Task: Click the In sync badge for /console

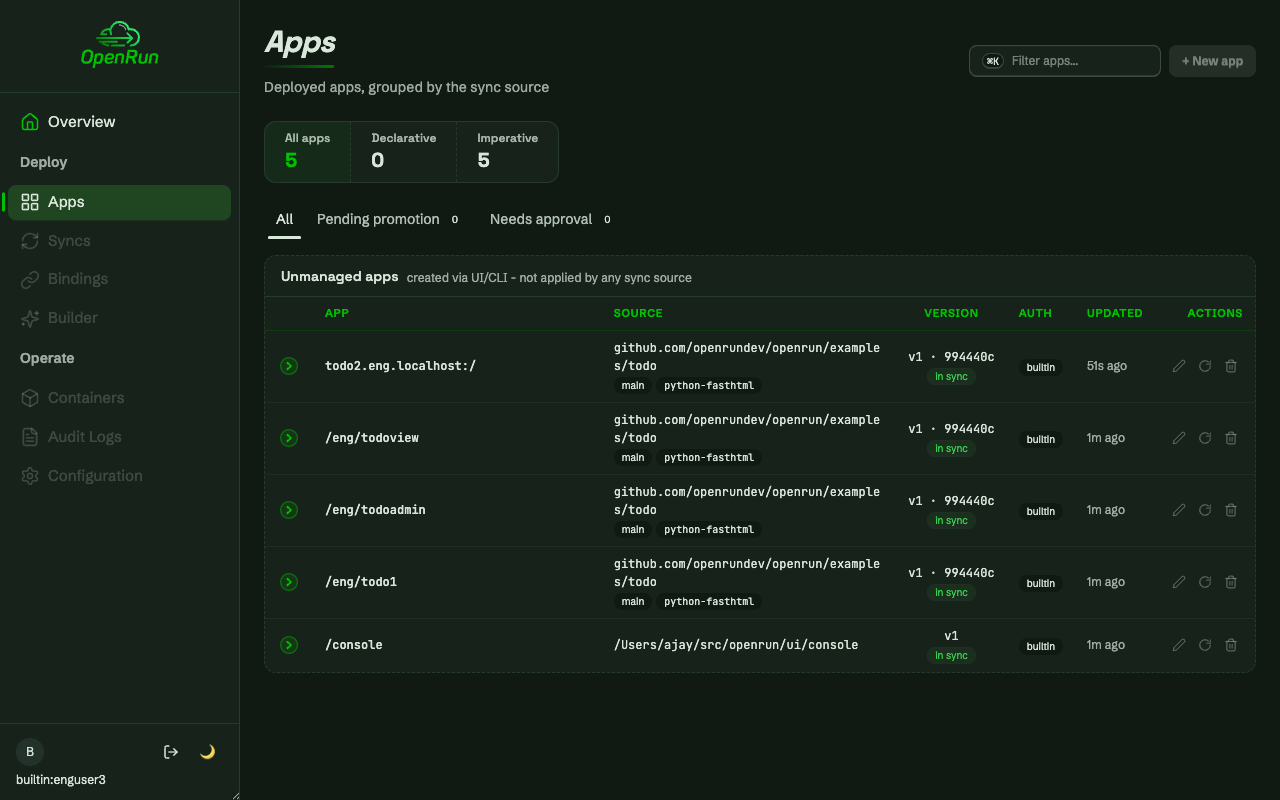Action: coord(951,656)
